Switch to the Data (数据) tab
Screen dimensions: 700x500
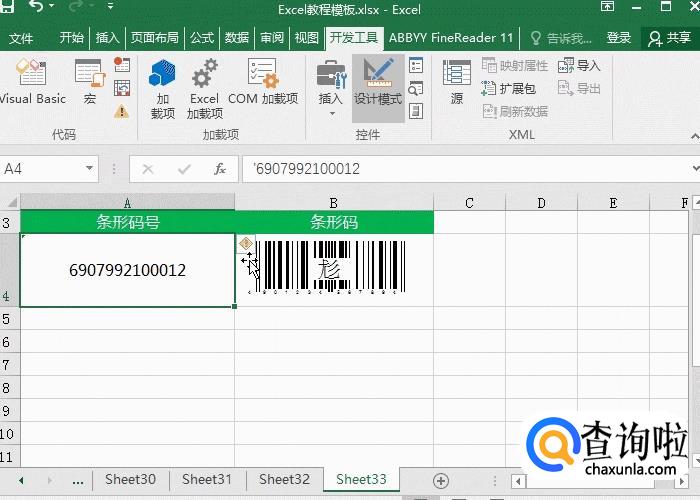[237, 38]
